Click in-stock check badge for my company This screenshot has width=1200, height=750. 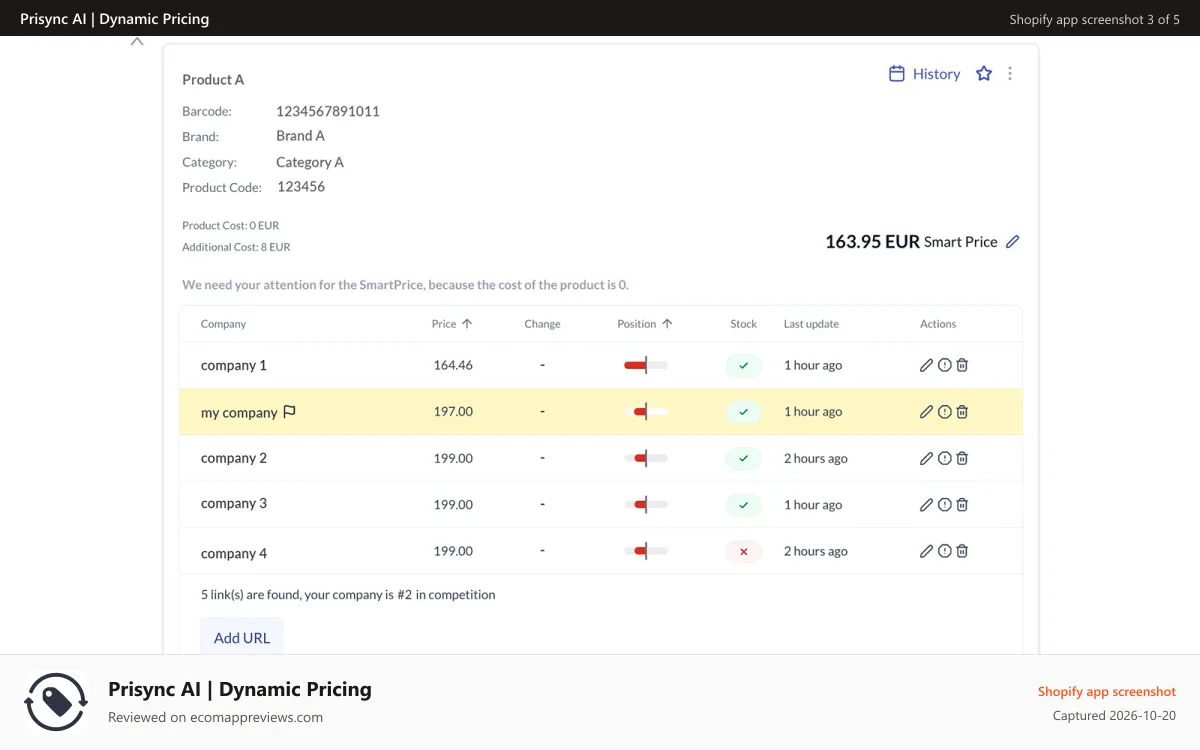pos(743,412)
